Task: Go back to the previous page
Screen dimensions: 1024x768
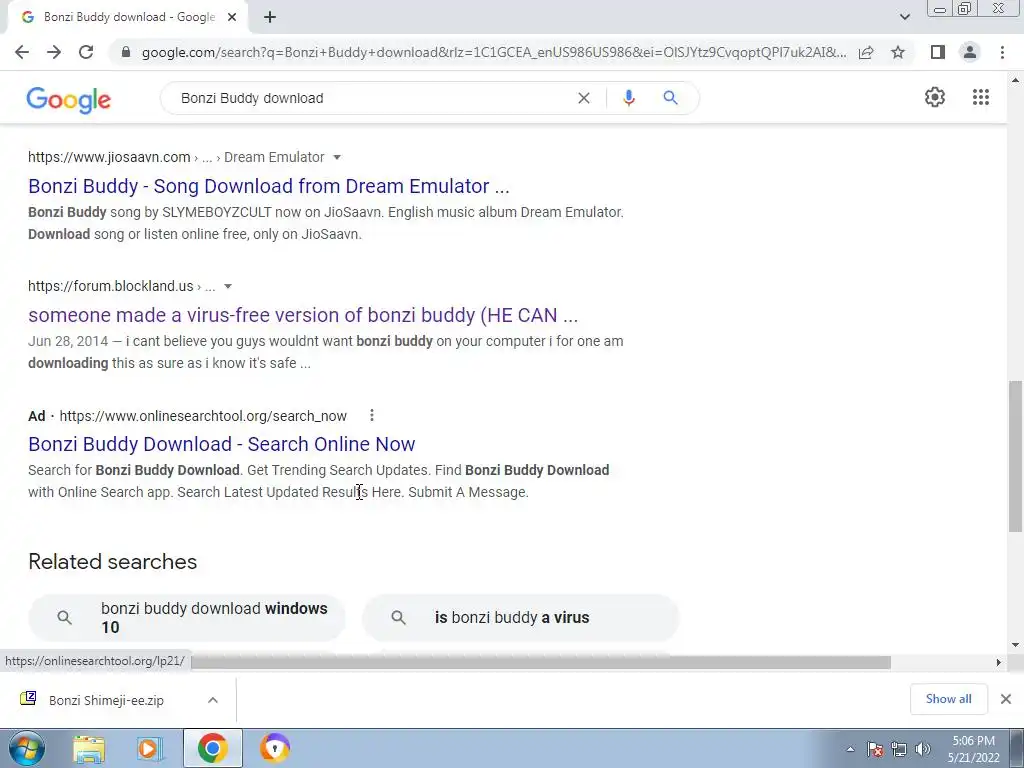Action: click(22, 52)
